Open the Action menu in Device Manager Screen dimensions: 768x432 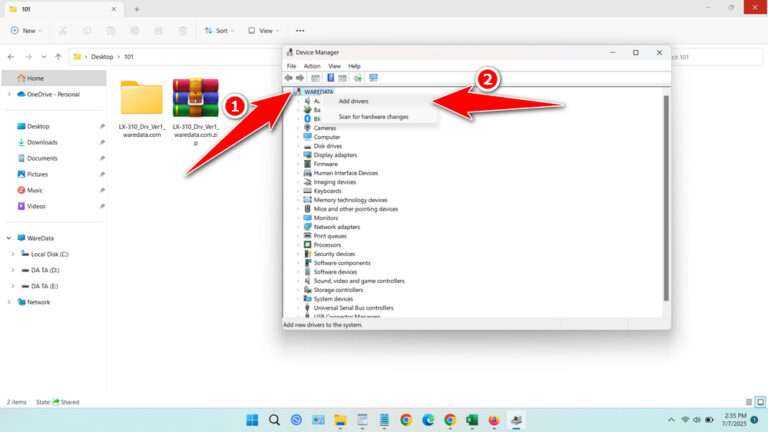(312, 66)
